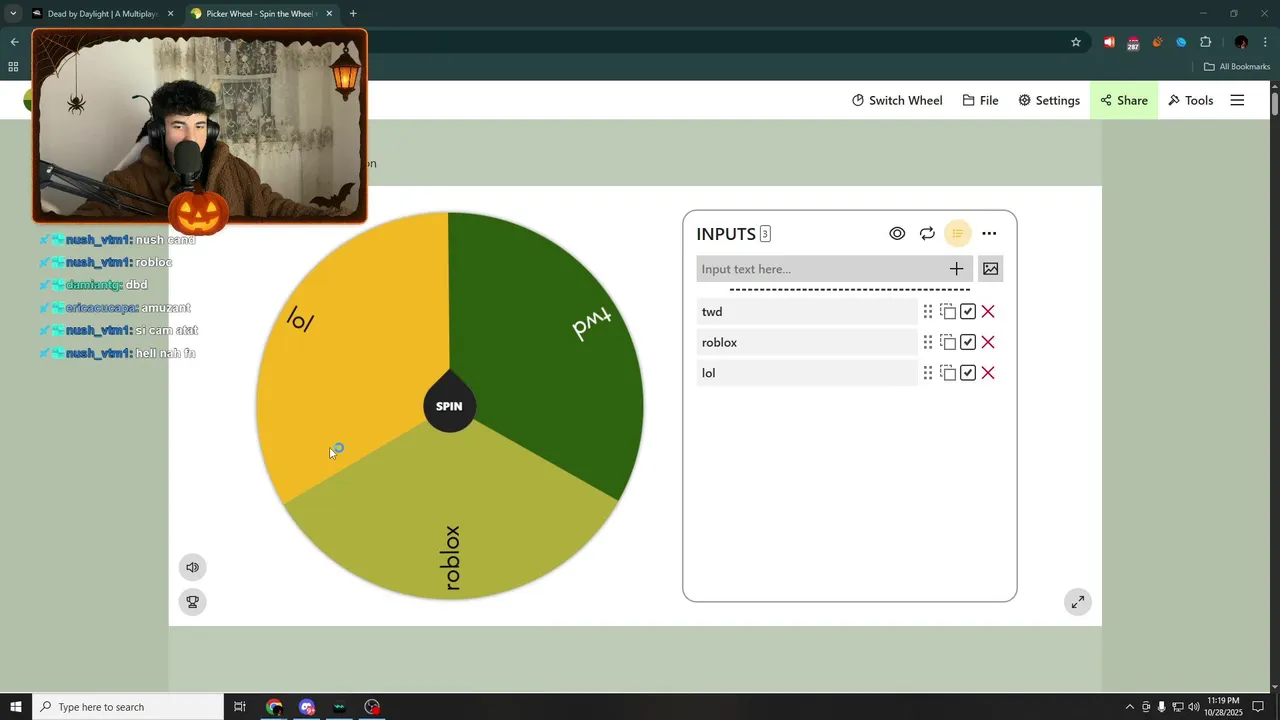The image size is (1280, 720).
Task: Switch to the Dead by Daylight tab
Action: (102, 14)
